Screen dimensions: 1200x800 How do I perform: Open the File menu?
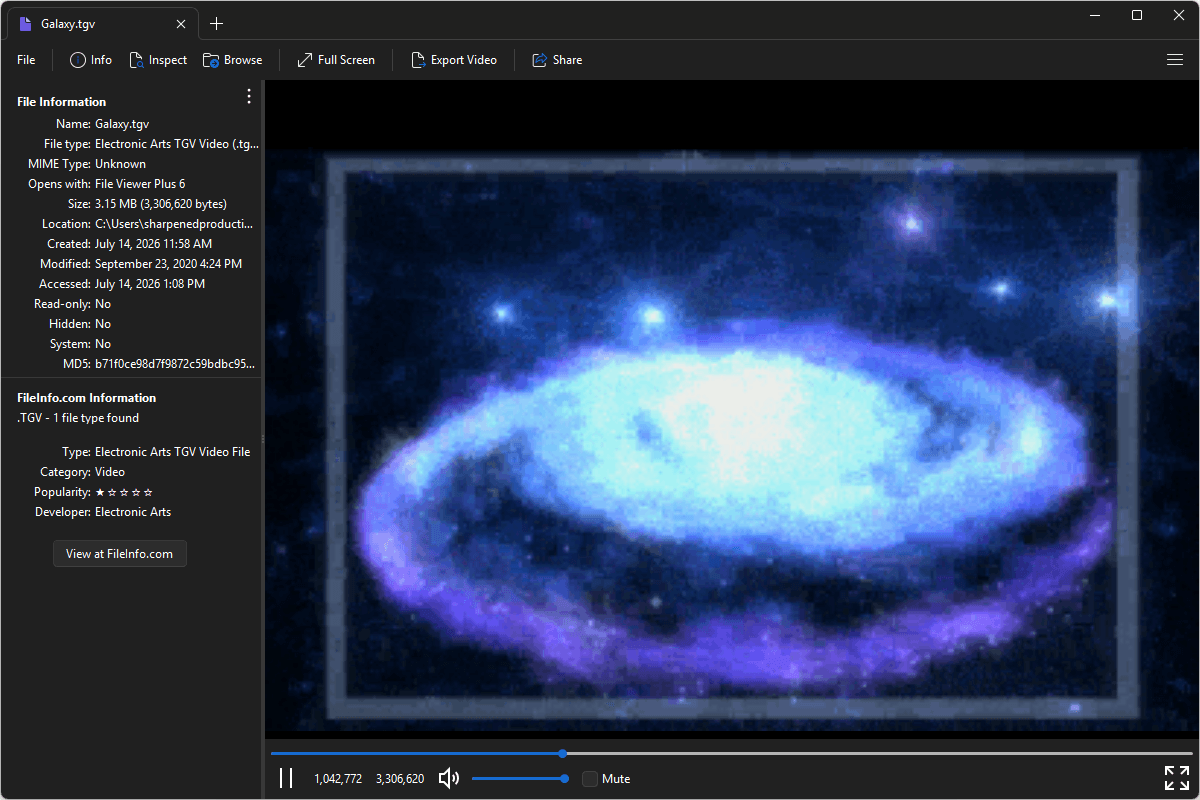tap(26, 60)
